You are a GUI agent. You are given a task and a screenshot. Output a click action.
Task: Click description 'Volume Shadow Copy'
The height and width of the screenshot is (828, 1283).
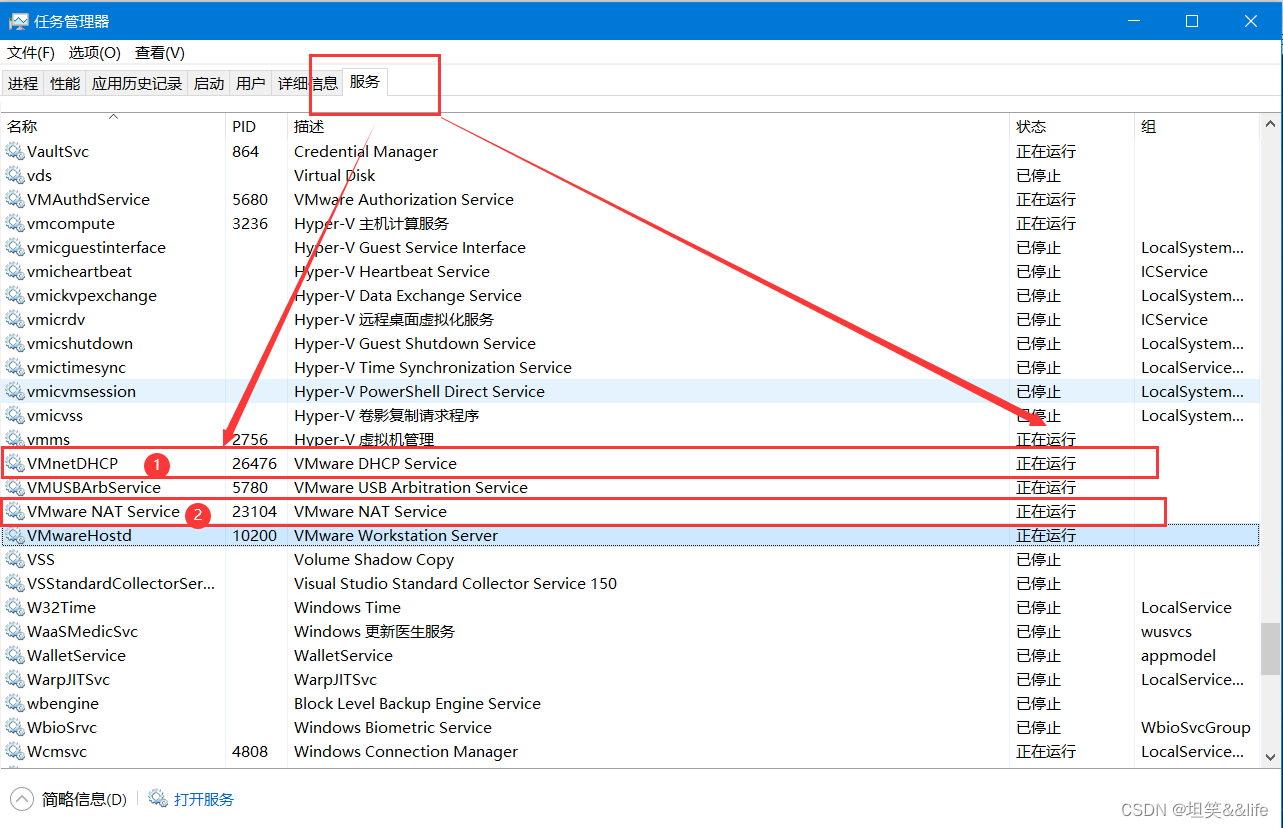(374, 560)
